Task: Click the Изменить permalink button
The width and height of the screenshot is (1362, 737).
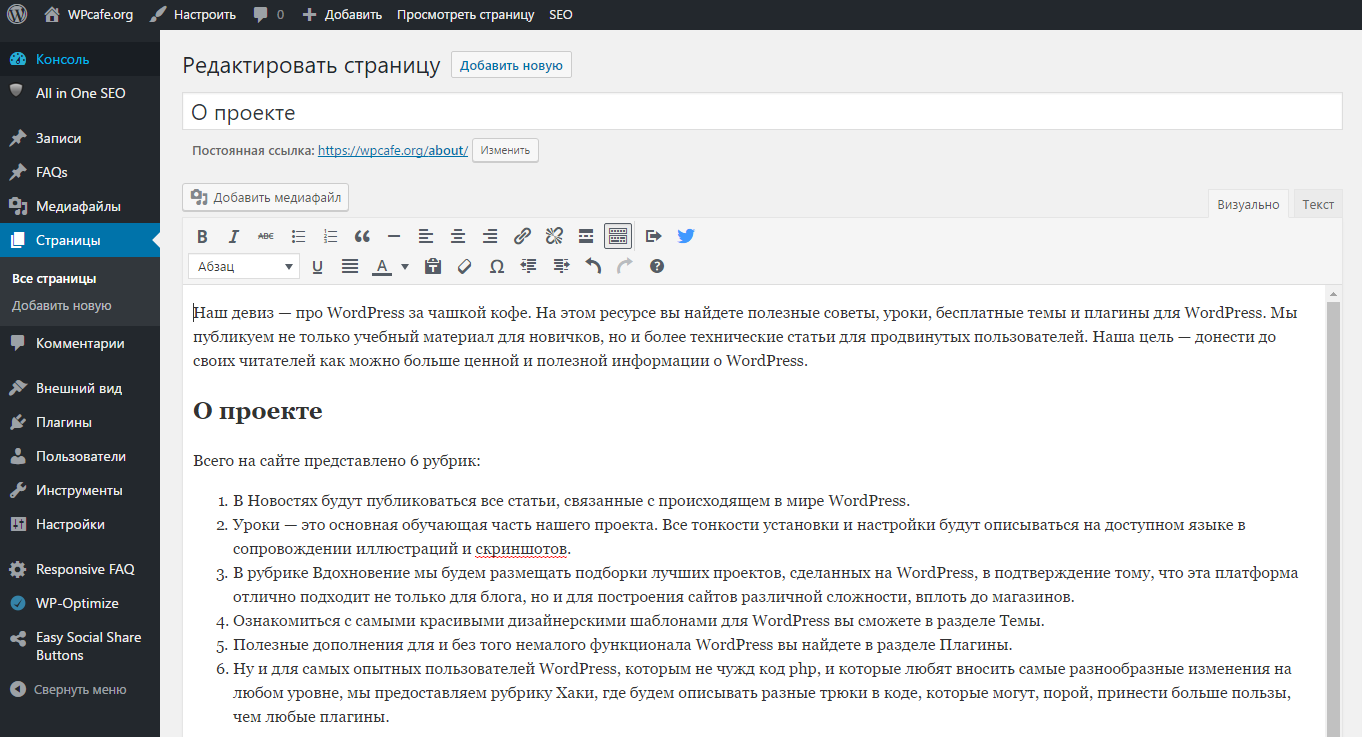Action: pyautogui.click(x=505, y=150)
